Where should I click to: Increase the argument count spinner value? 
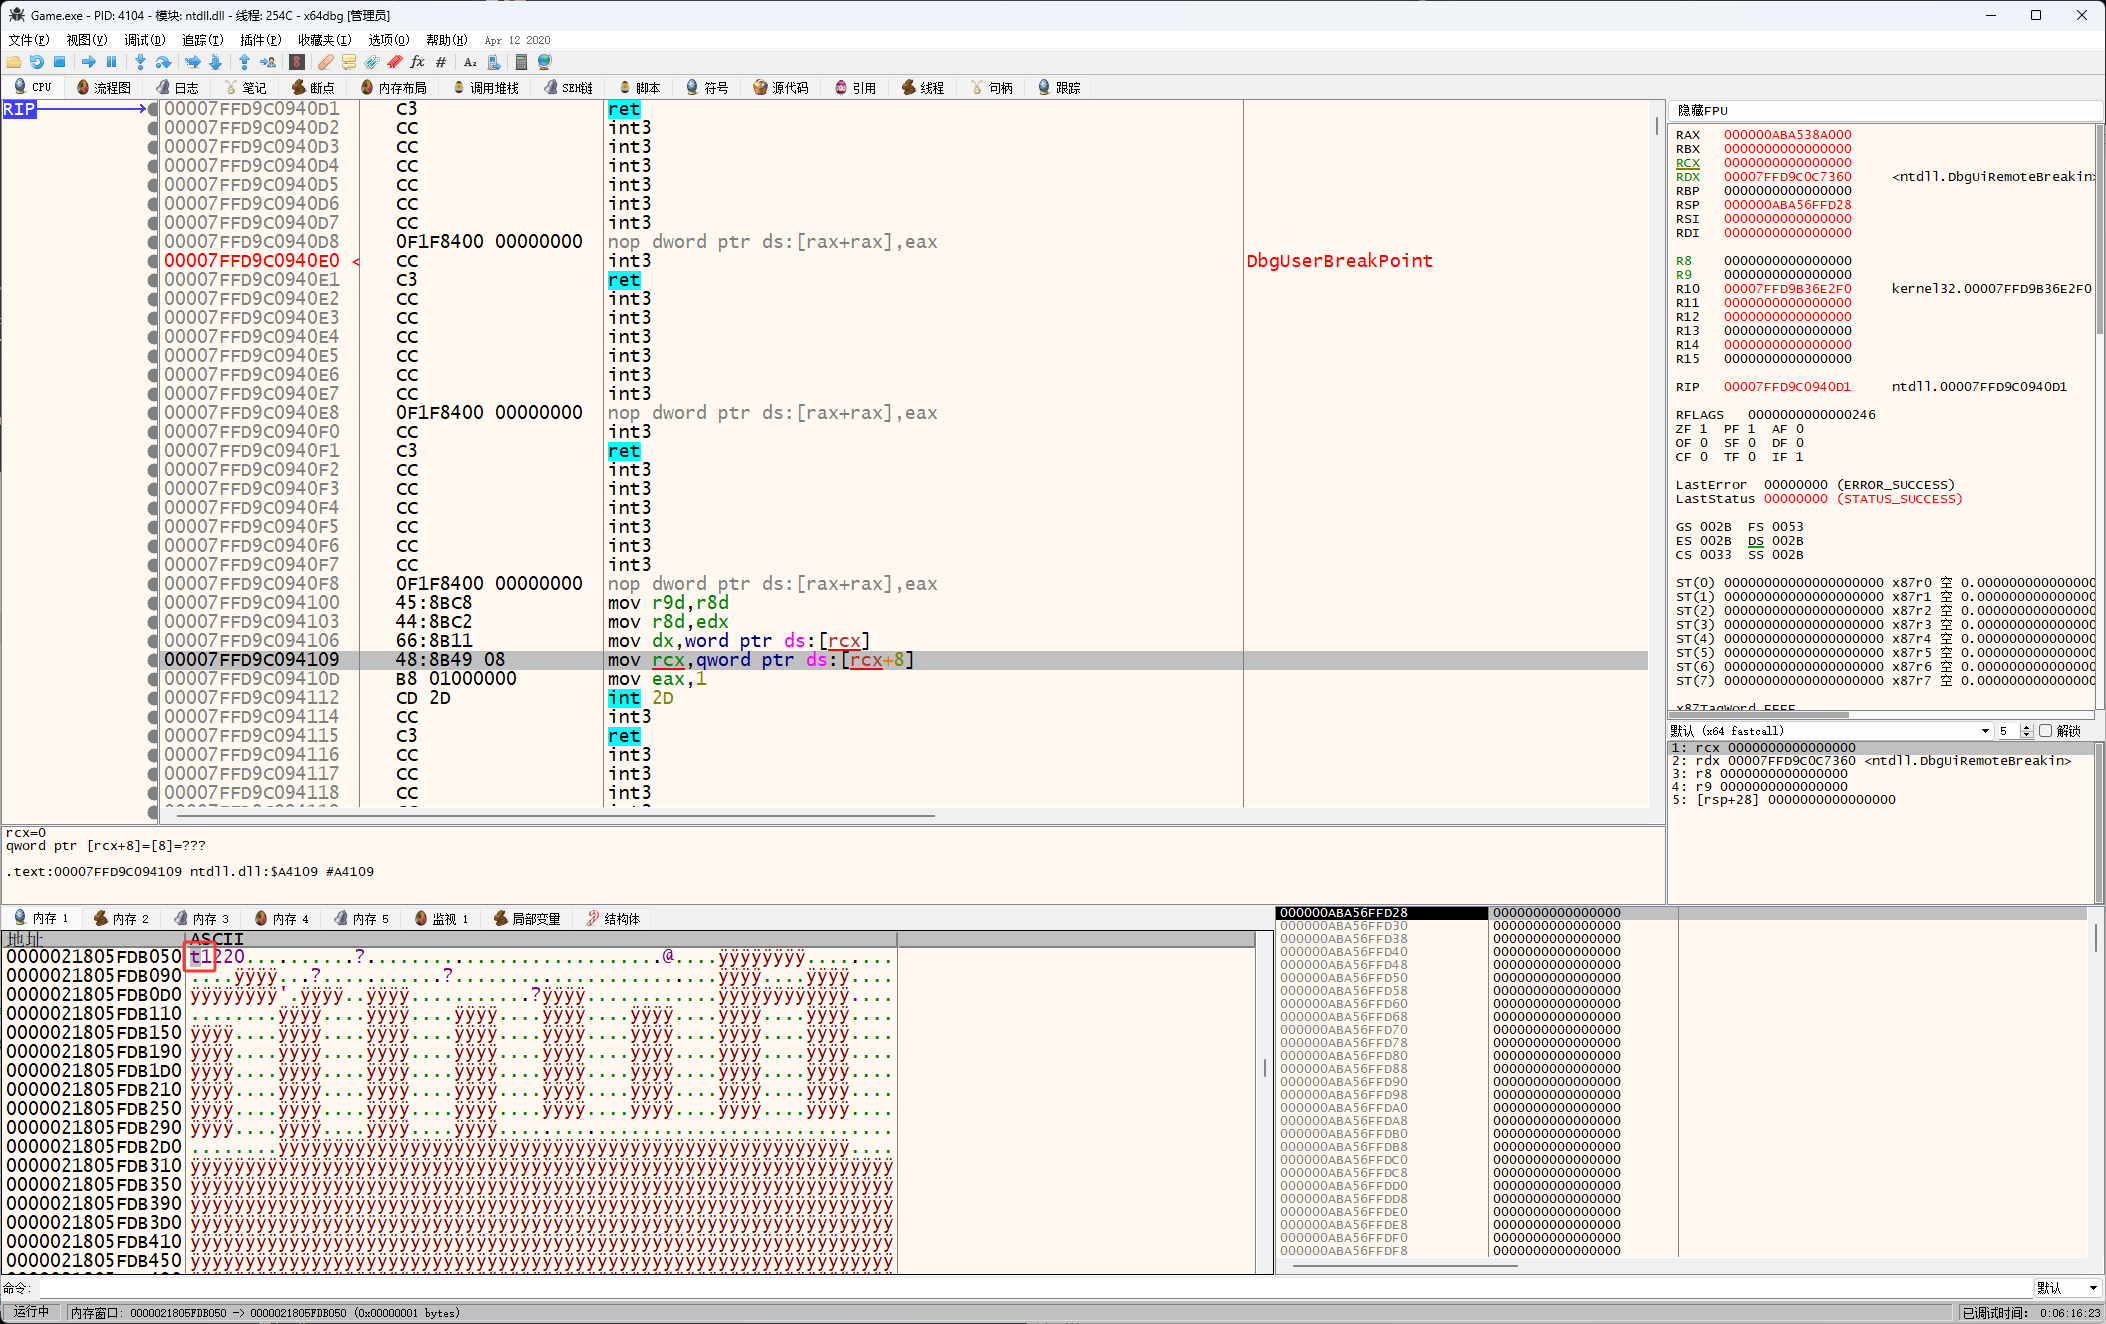2026,727
